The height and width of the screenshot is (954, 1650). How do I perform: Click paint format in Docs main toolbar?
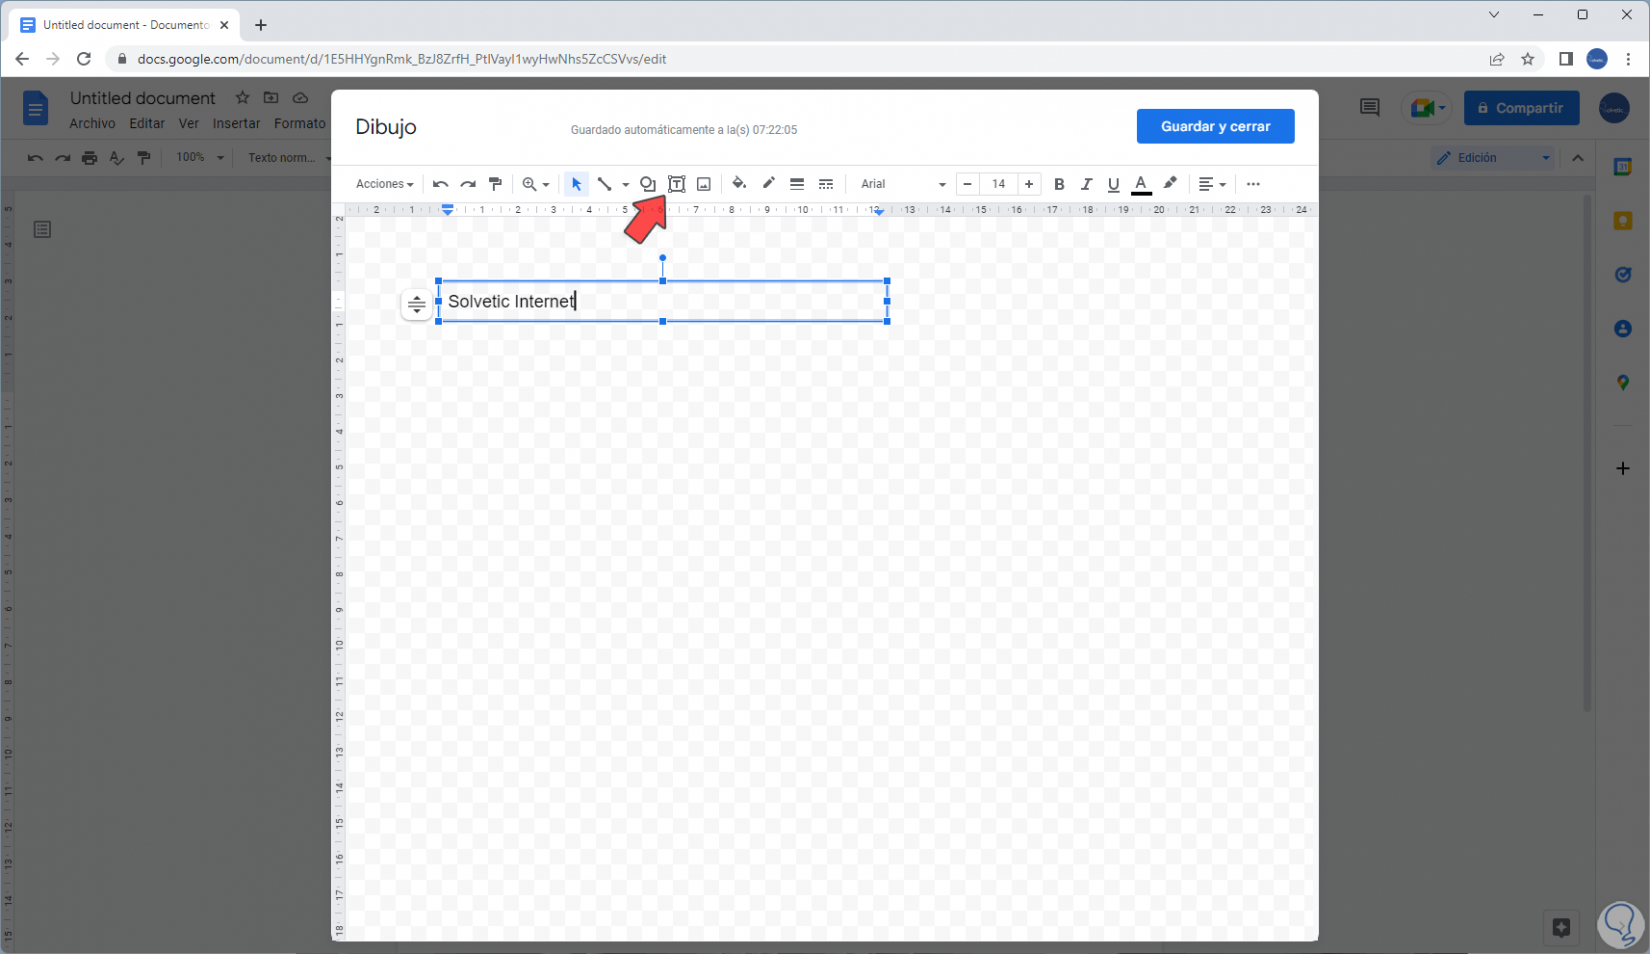tap(144, 158)
